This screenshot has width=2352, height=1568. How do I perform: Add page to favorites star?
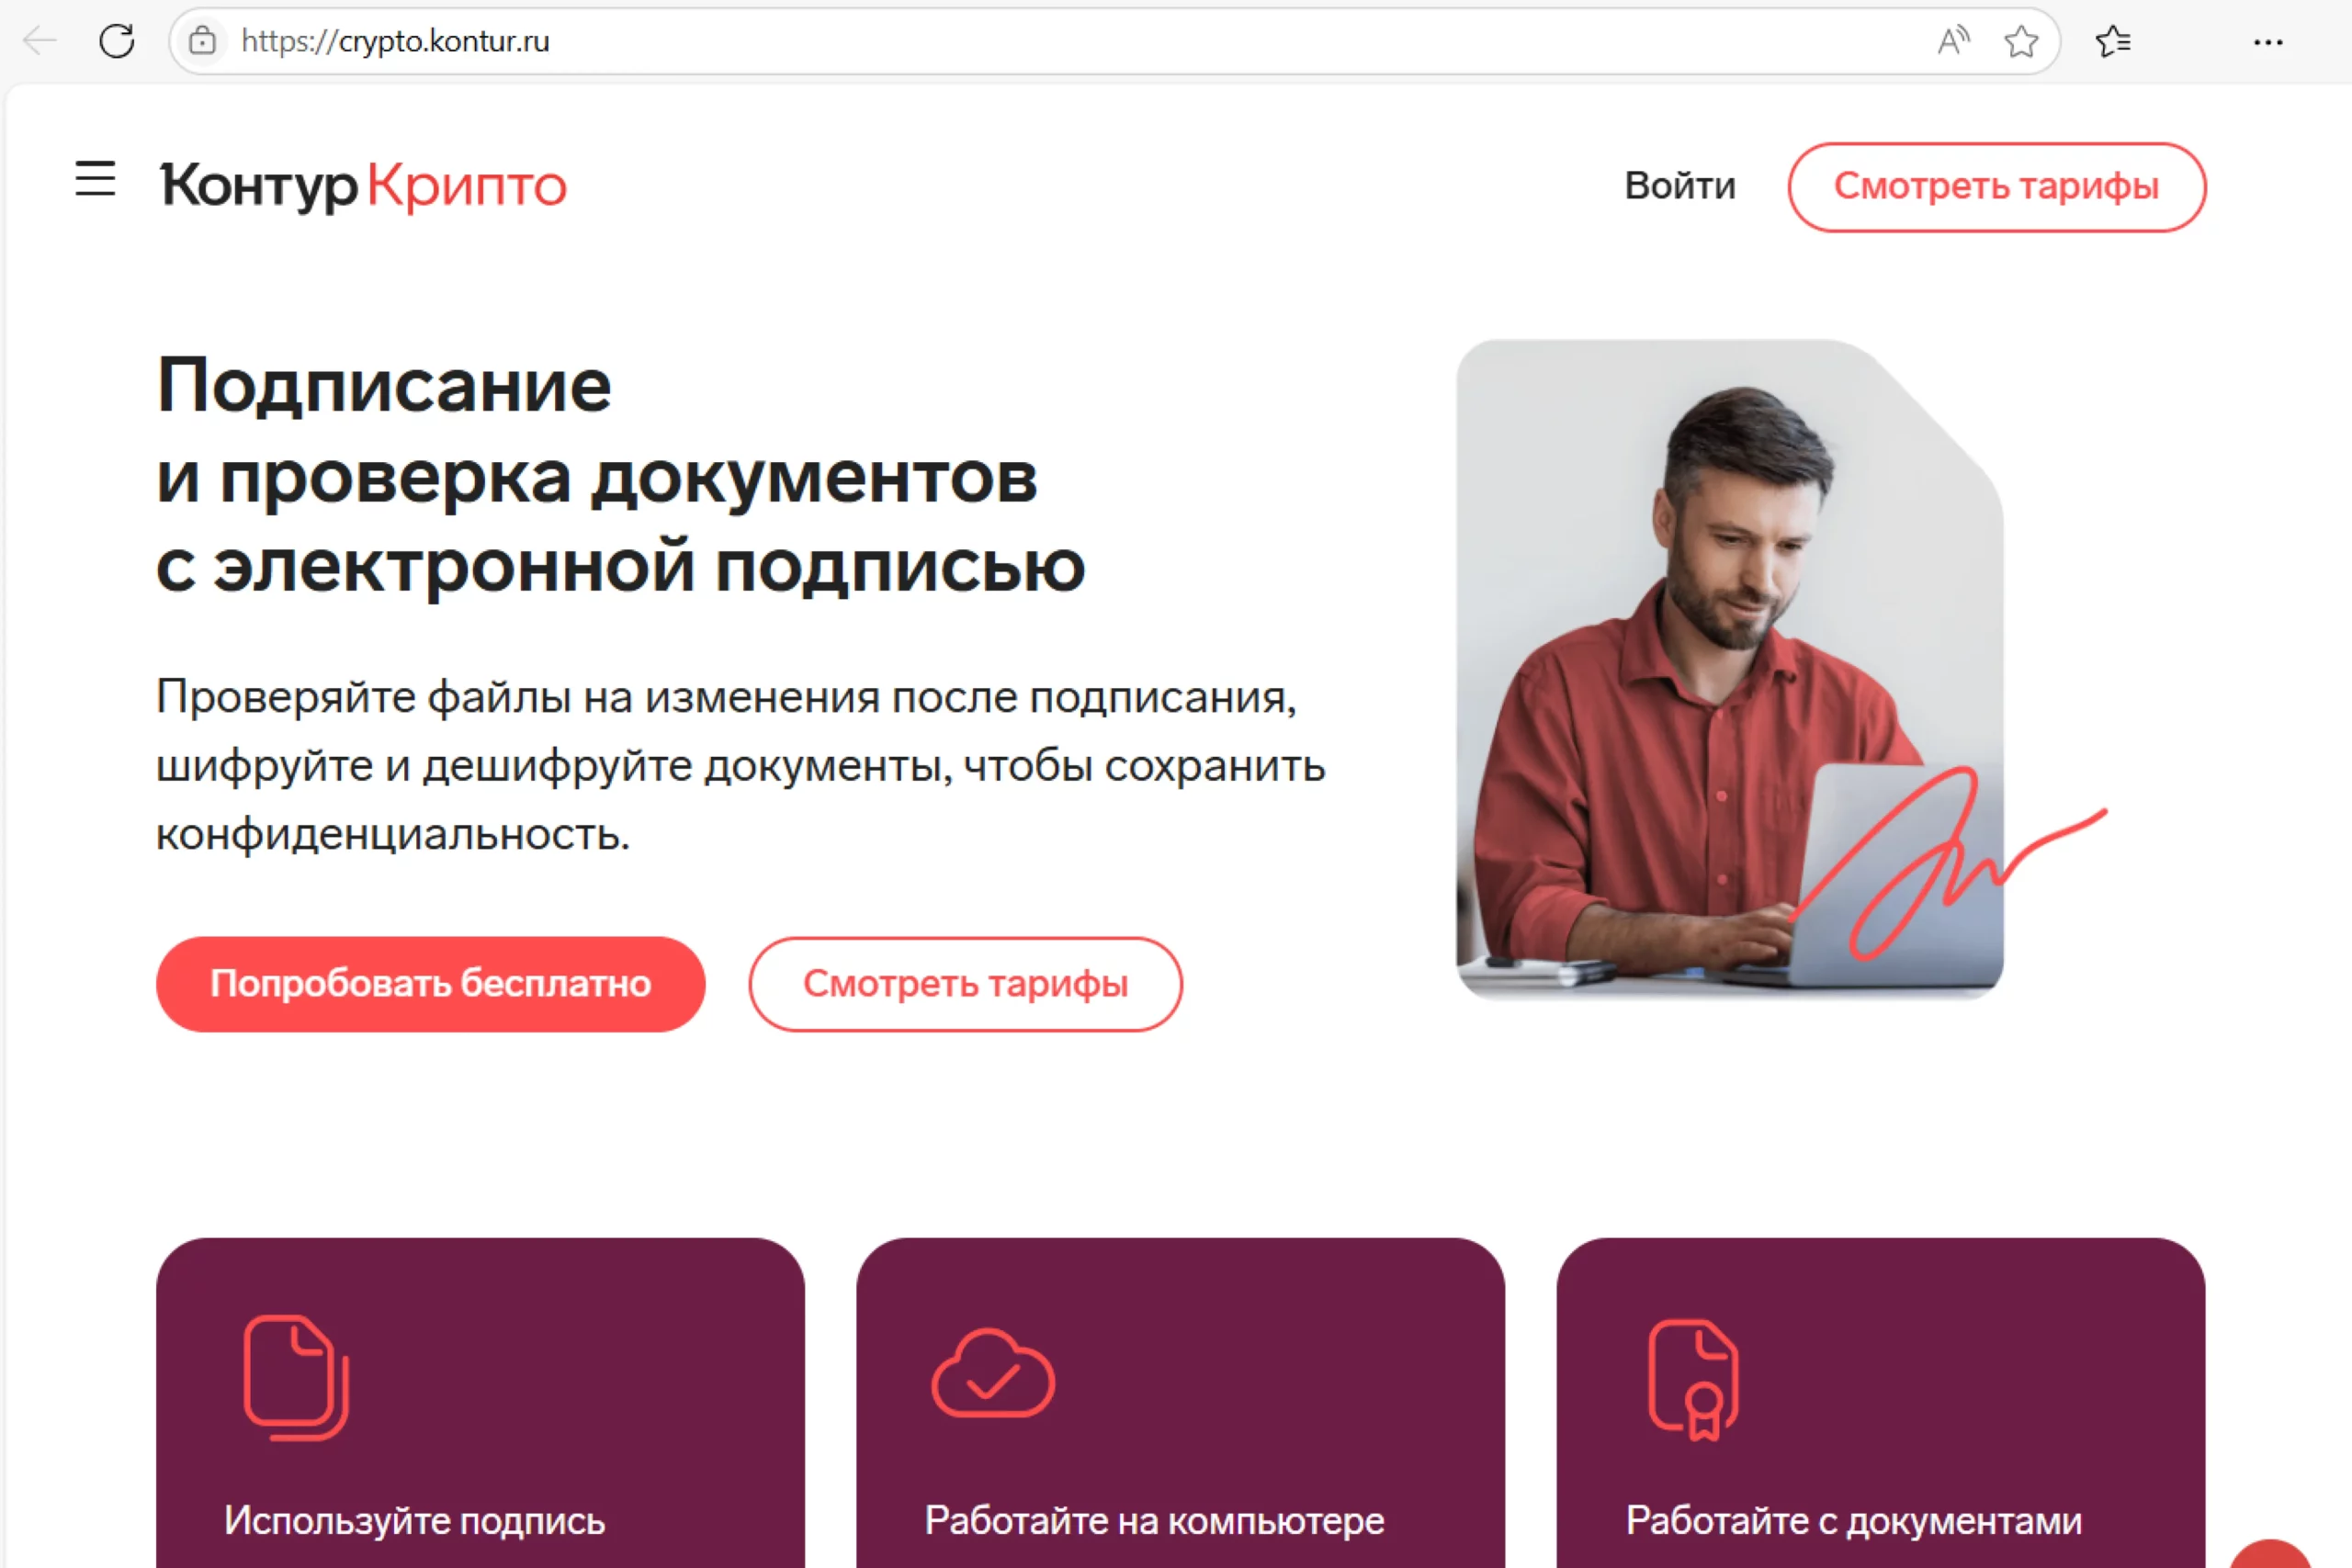tap(2021, 41)
